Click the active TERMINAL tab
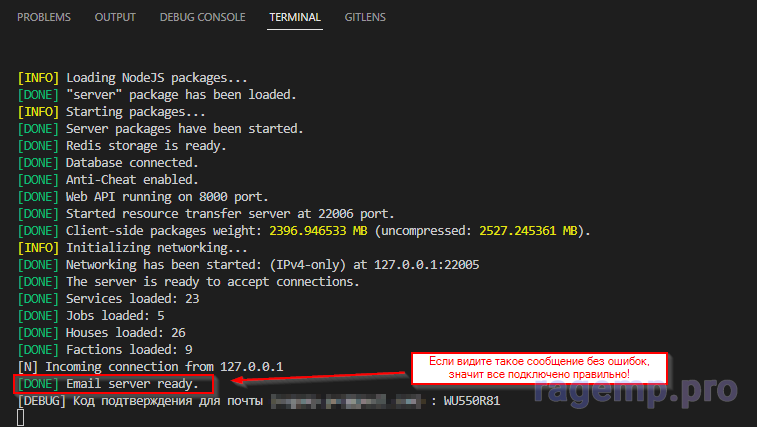The width and height of the screenshot is (757, 427). tap(295, 18)
